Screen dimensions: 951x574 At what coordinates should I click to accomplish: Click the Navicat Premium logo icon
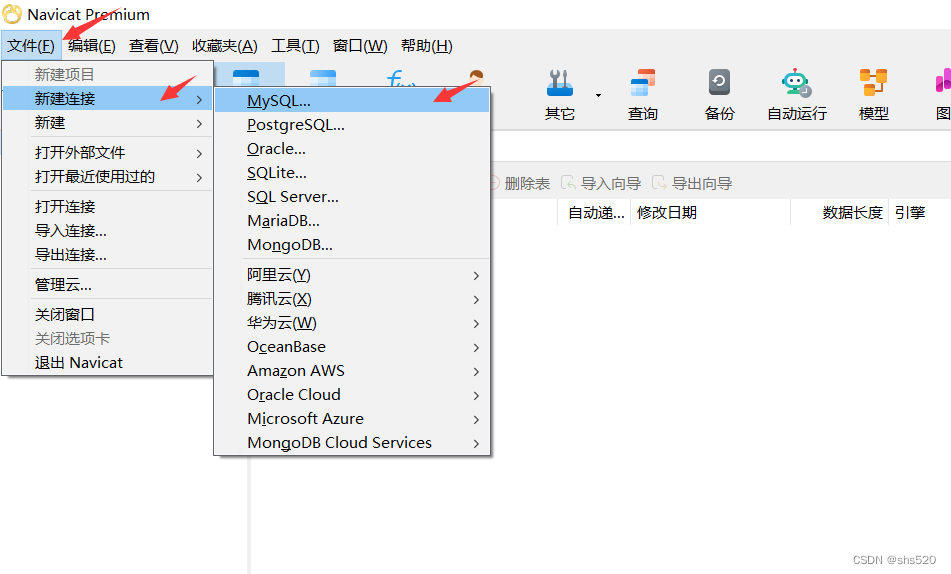click(x=12, y=14)
